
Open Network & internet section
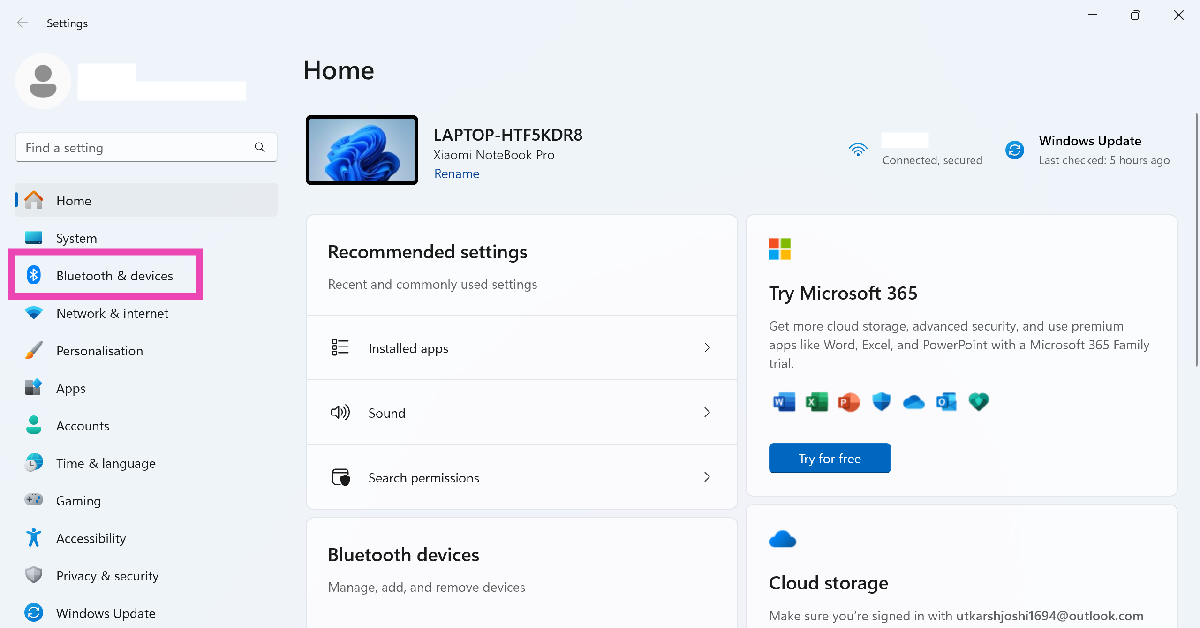(x=112, y=313)
